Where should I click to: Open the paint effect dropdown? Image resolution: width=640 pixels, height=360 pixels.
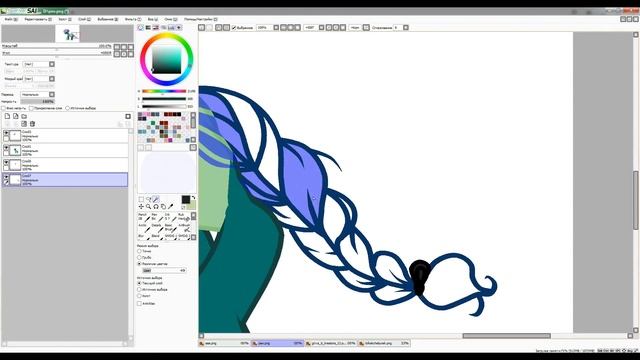pos(52,79)
